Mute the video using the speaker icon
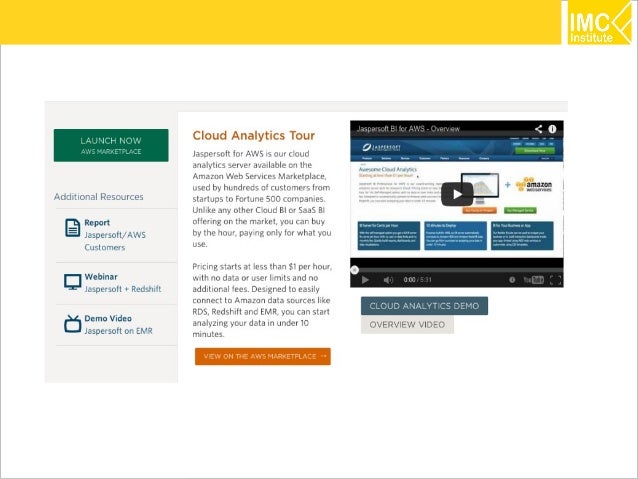 tap(388, 280)
